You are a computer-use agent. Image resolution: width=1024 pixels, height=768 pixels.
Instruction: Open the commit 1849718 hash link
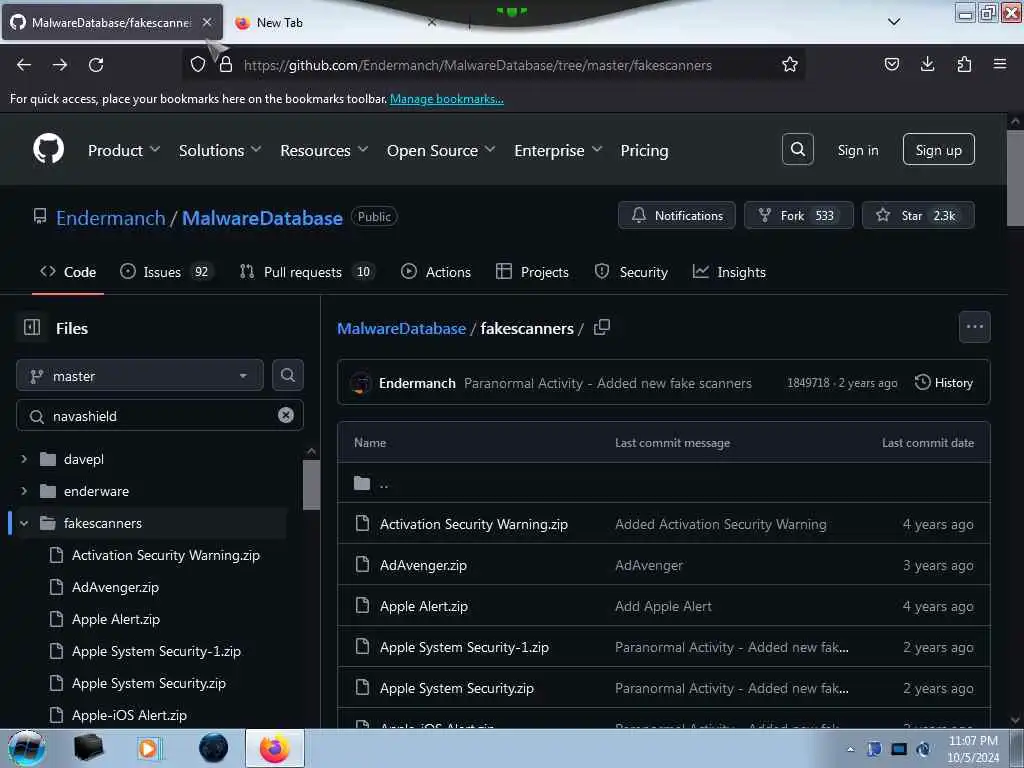(808, 383)
